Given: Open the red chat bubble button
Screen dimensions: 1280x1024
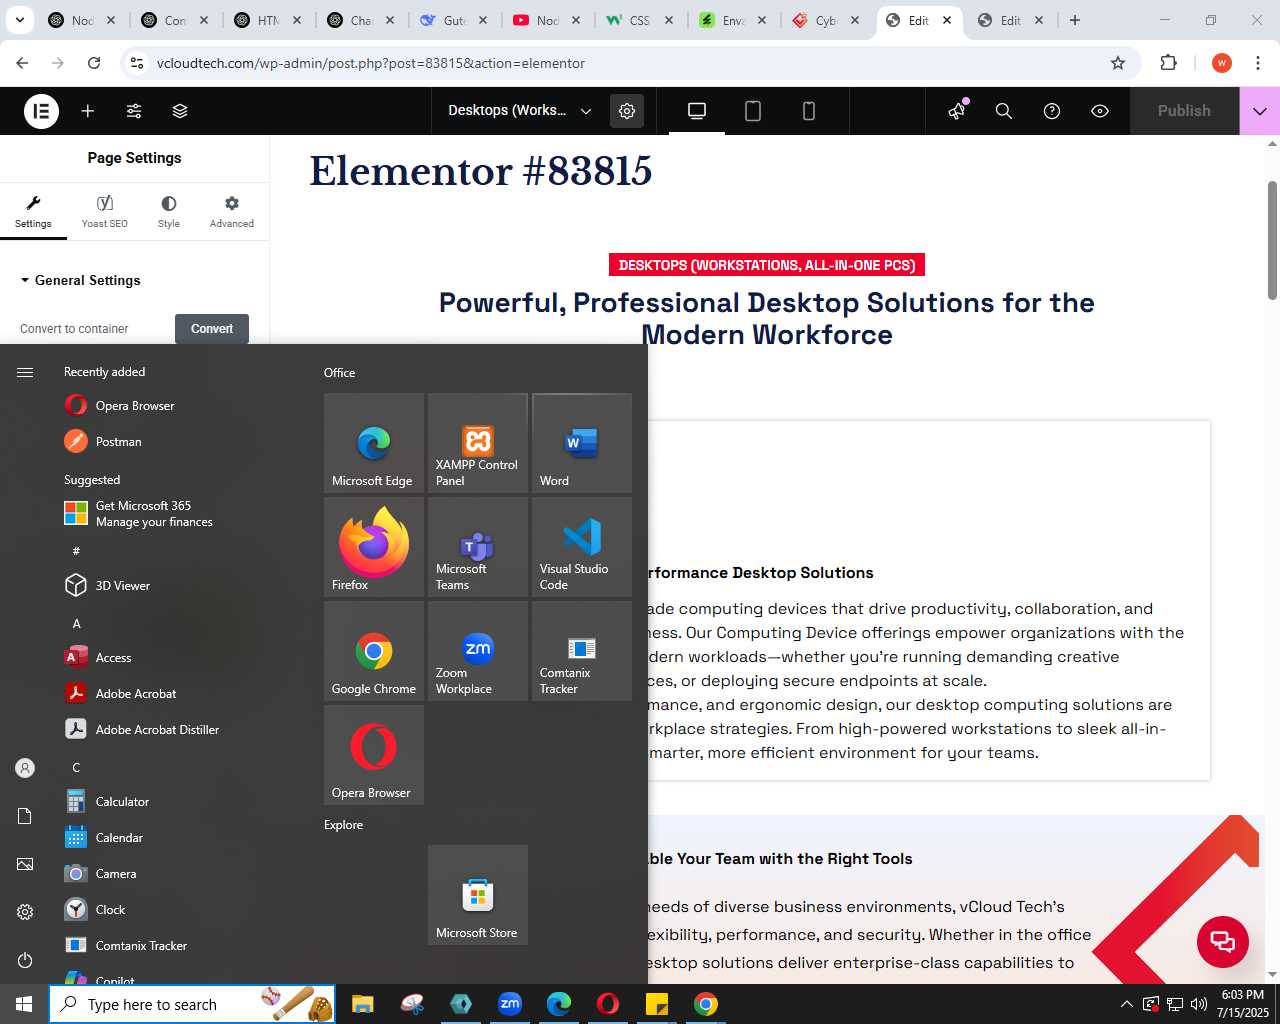Looking at the screenshot, I should (x=1223, y=941).
